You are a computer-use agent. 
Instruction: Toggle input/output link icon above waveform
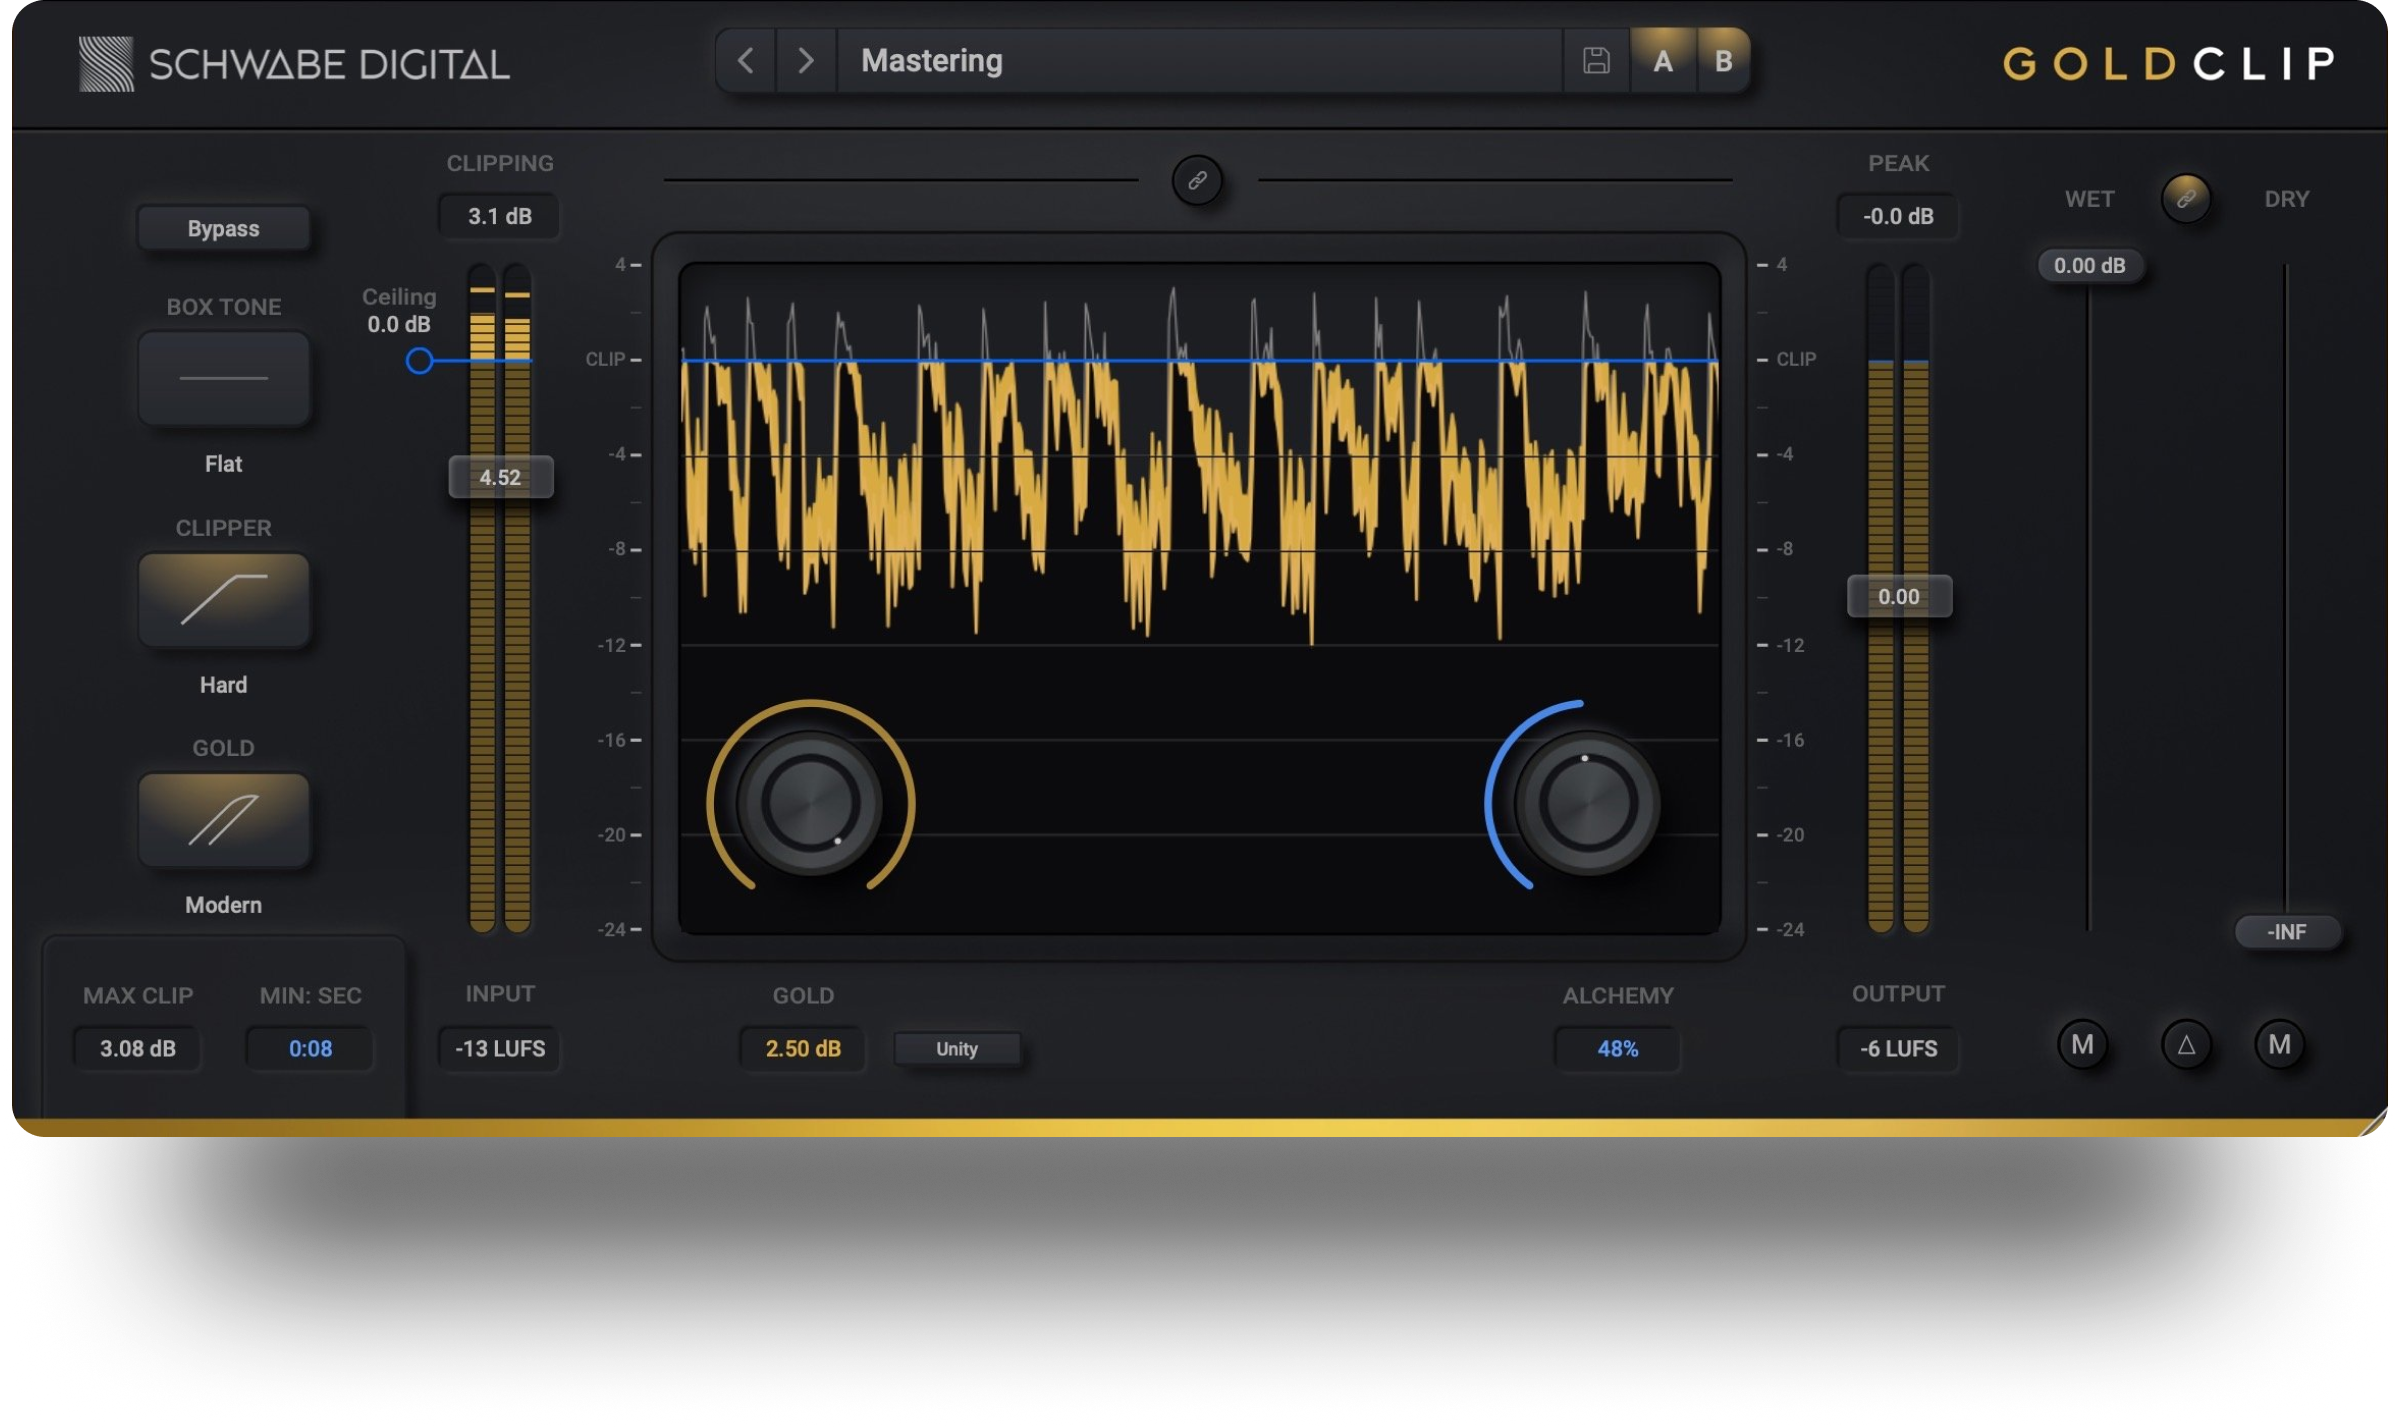click(1197, 181)
